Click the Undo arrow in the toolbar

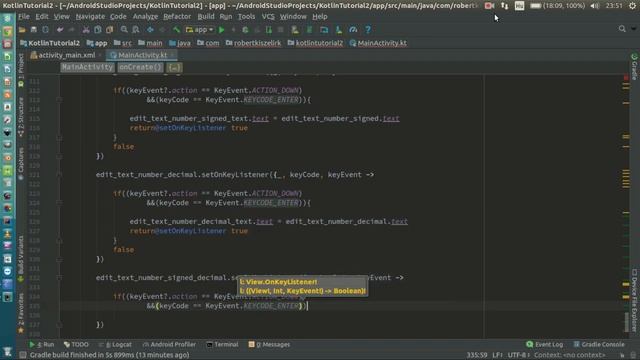(x=60, y=29)
